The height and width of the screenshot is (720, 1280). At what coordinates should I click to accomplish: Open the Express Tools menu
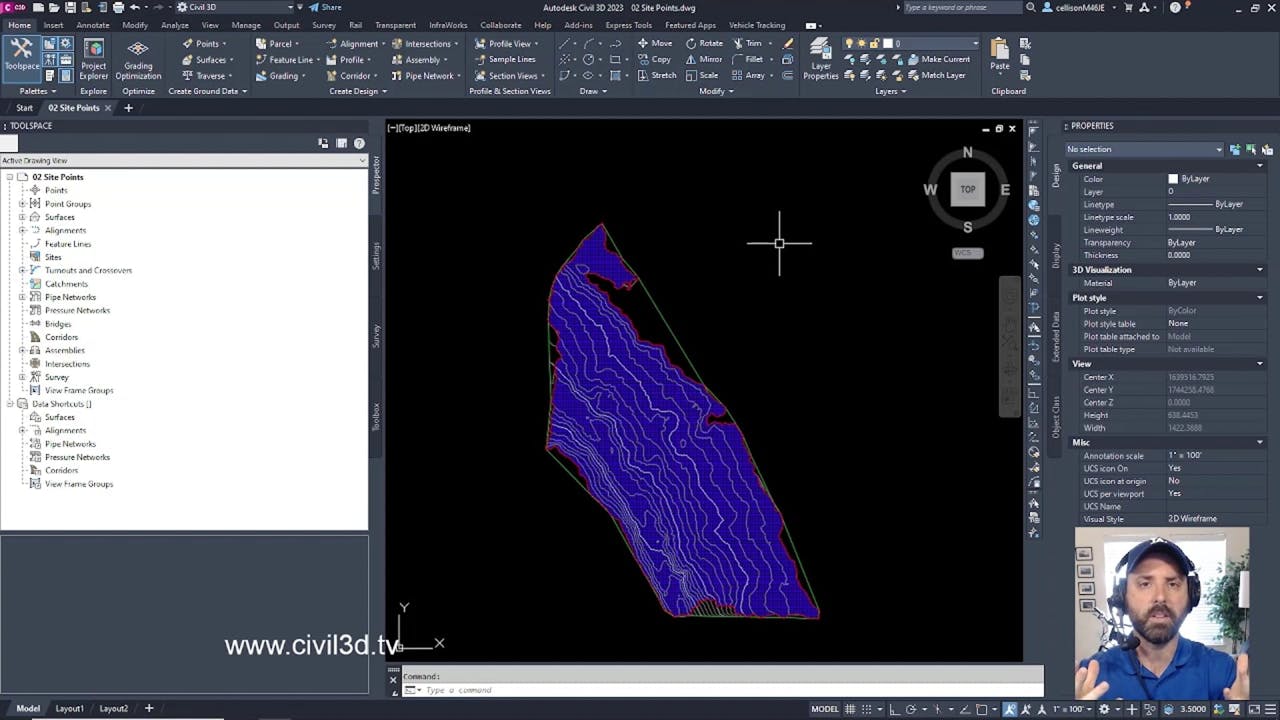pyautogui.click(x=628, y=25)
